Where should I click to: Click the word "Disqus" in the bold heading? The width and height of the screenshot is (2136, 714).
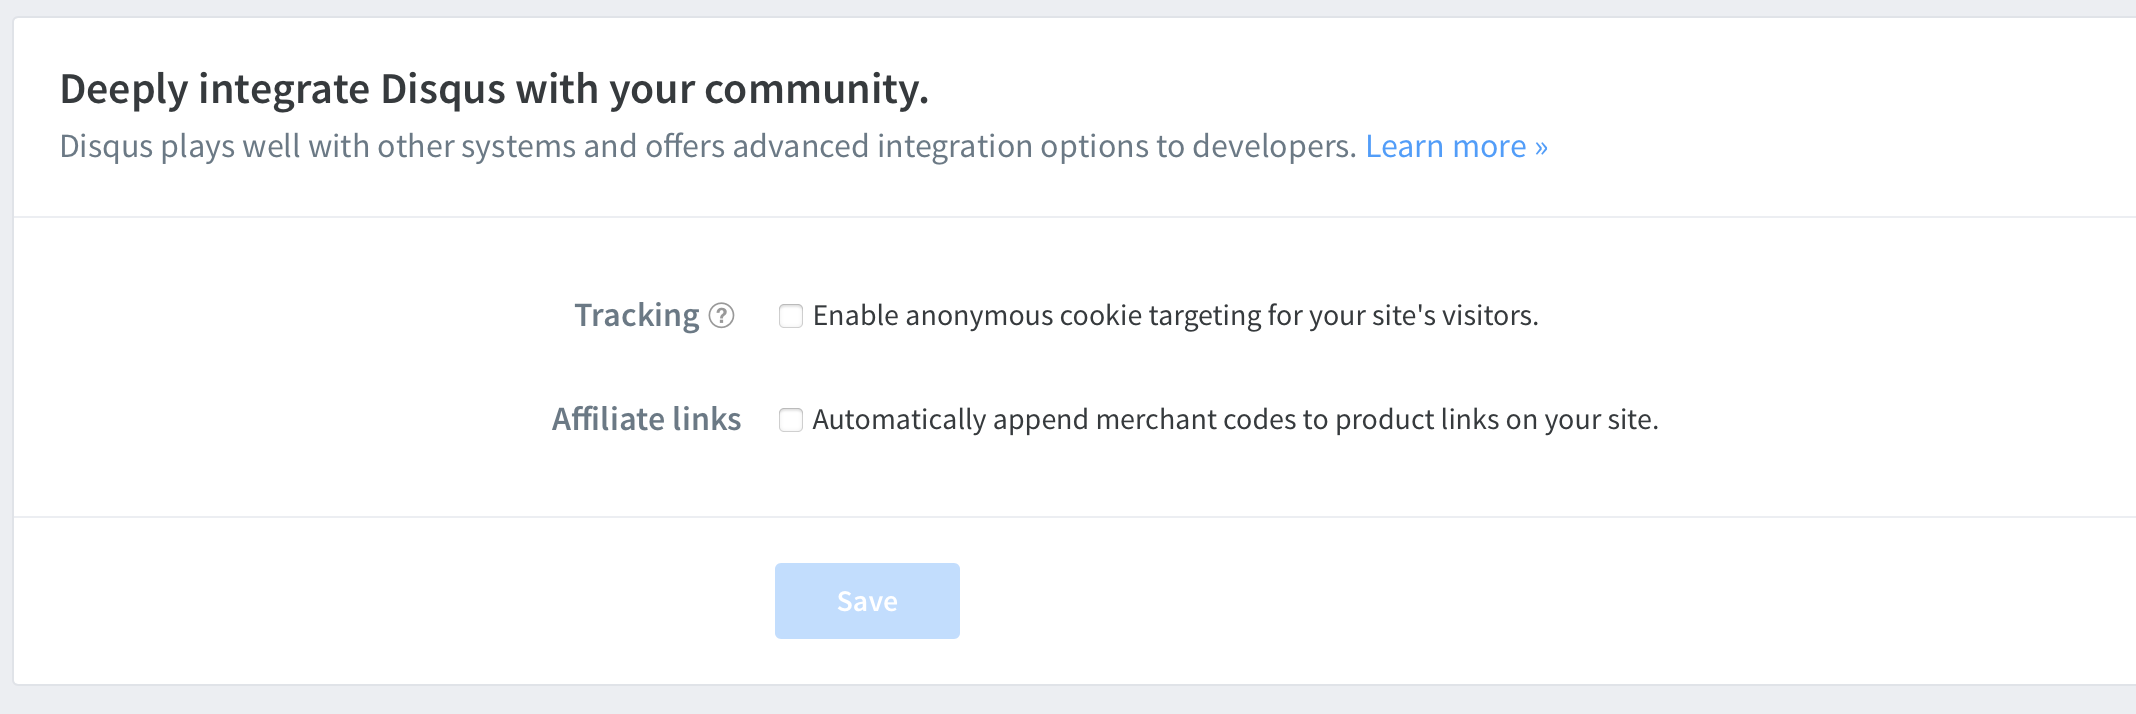439,90
